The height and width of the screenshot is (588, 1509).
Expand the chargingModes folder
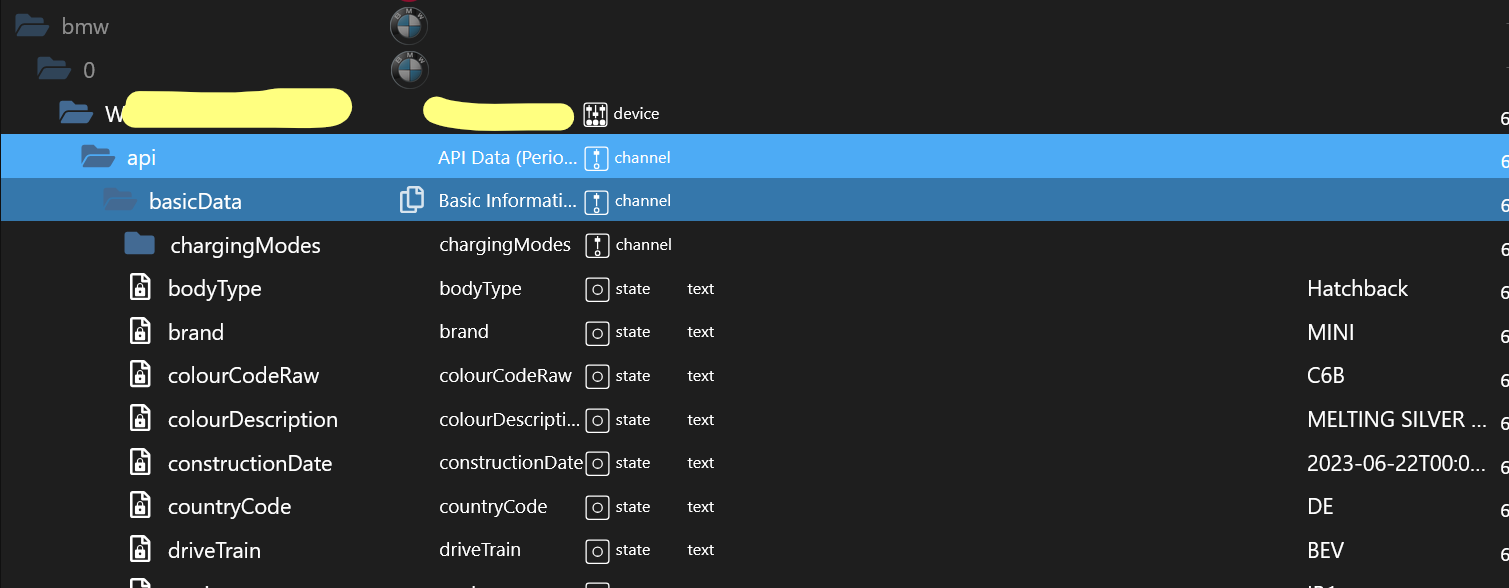[140, 245]
